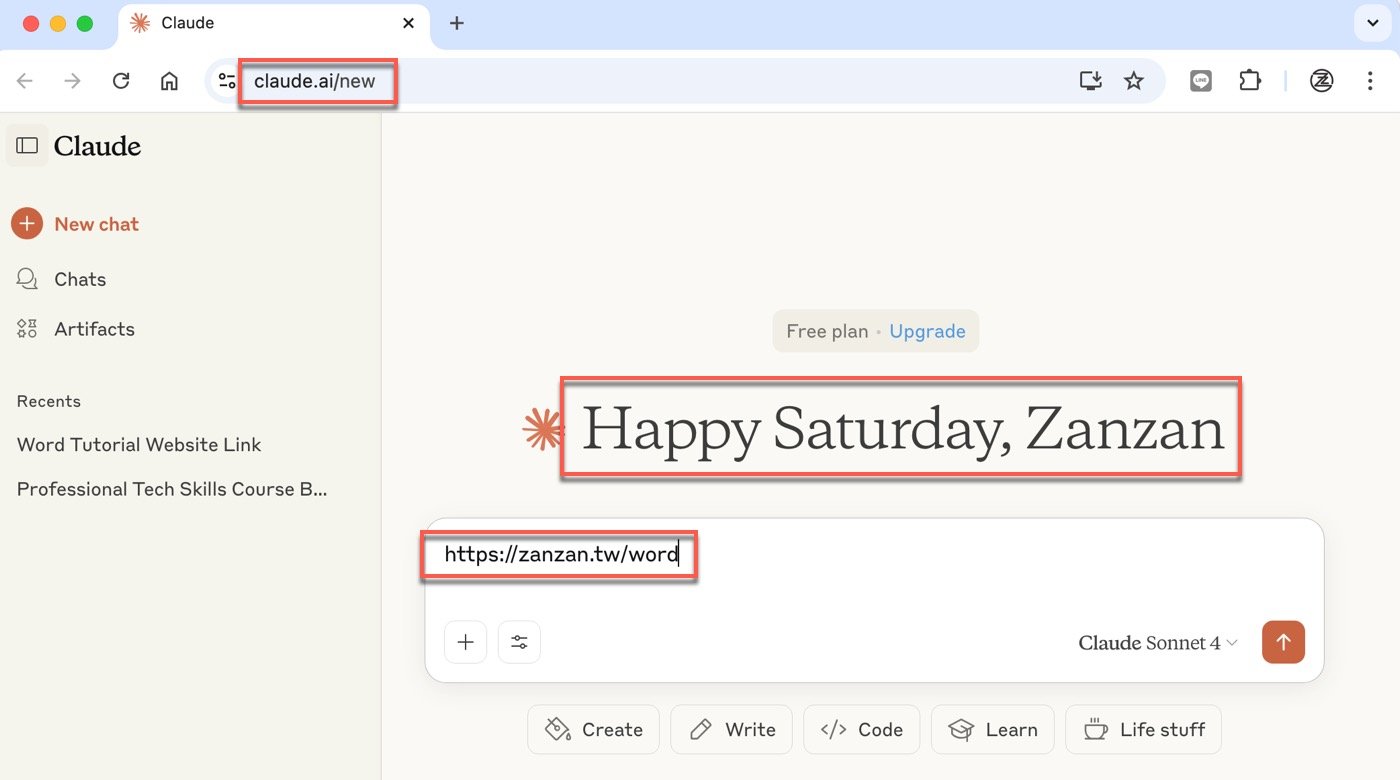Click the Free plan label

827,331
